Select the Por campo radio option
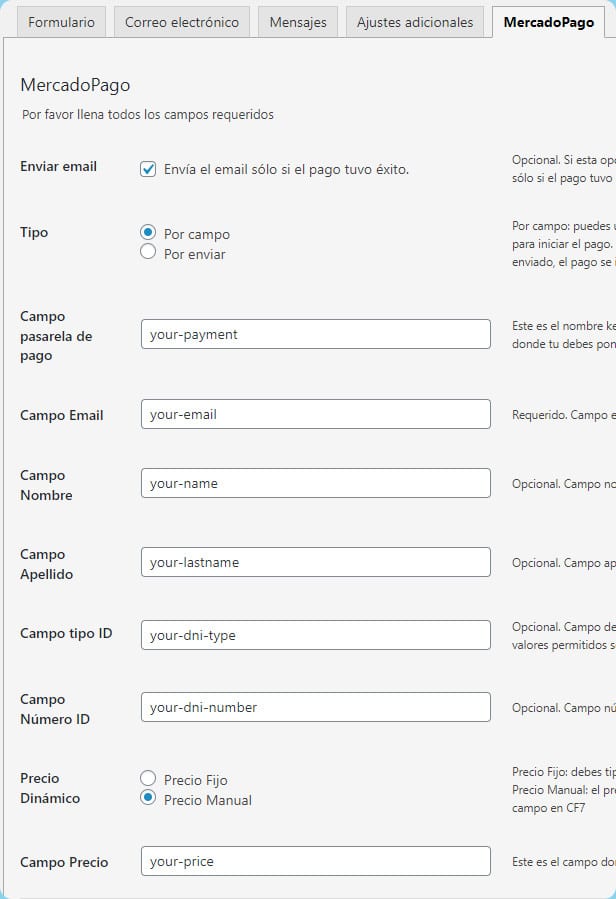 click(148, 232)
